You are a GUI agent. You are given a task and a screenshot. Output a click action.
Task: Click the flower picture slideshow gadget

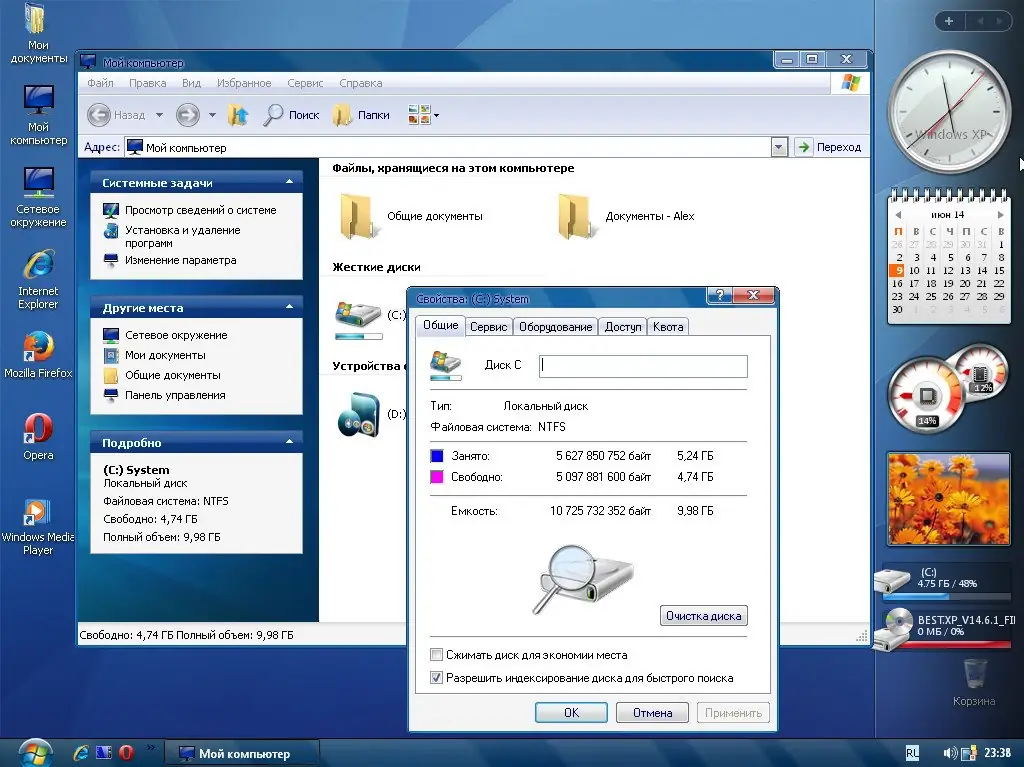pos(948,498)
